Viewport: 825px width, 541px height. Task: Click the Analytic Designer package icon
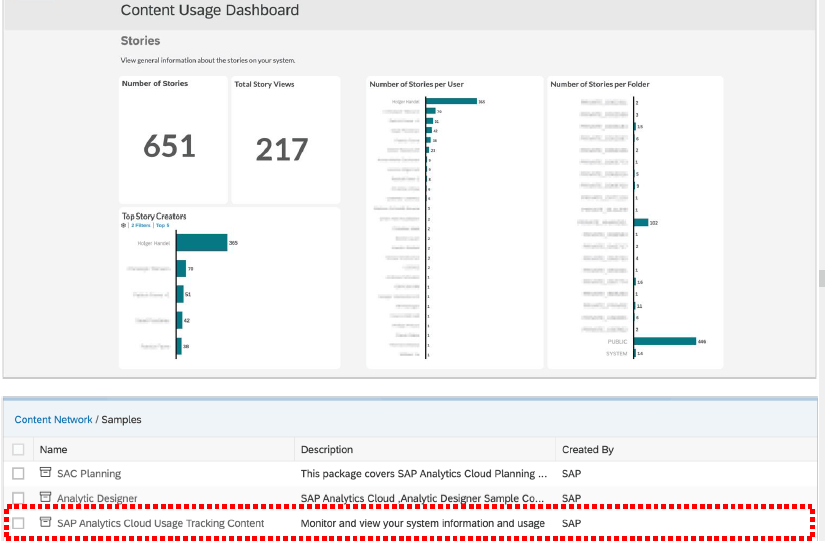tap(45, 497)
